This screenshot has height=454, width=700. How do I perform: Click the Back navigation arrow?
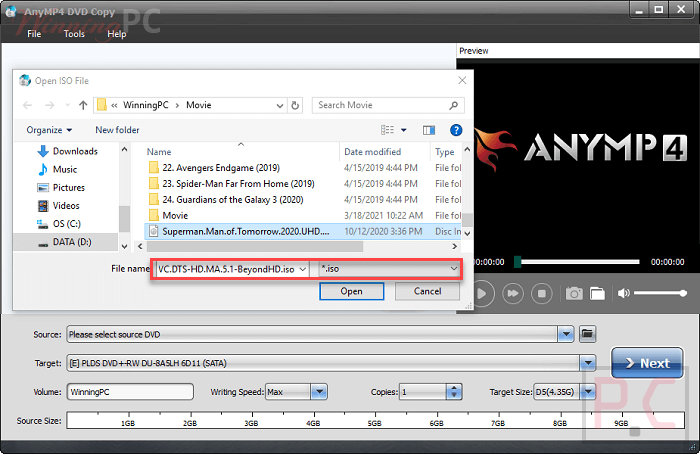(28, 105)
